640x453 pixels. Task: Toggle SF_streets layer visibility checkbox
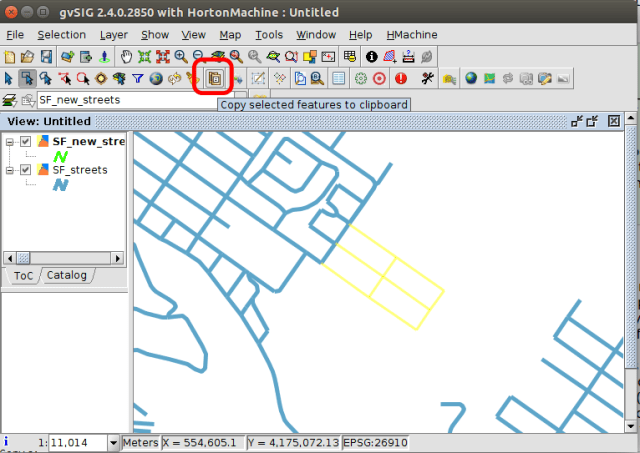[x=26, y=170]
